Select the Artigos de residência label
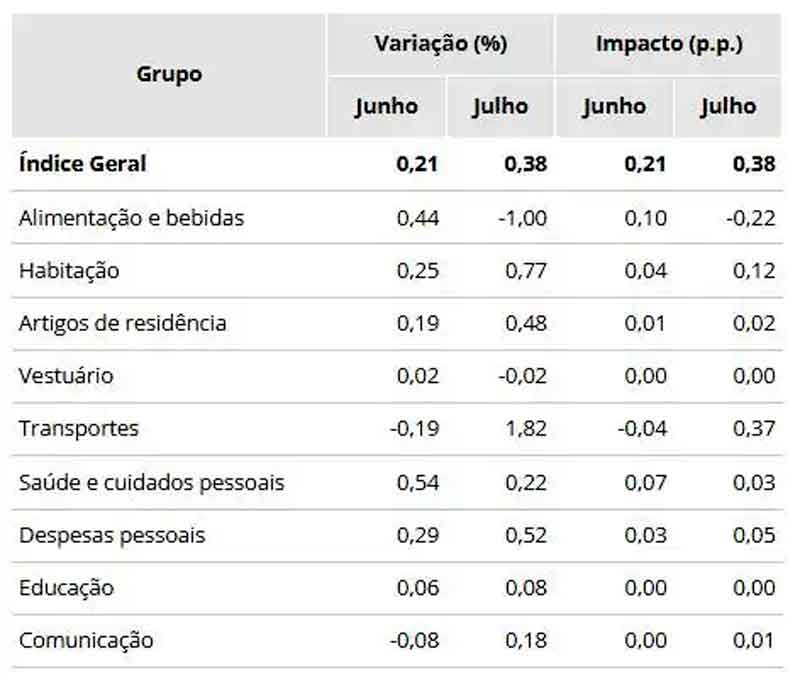Viewport: 800px width, 680px height. (x=122, y=323)
